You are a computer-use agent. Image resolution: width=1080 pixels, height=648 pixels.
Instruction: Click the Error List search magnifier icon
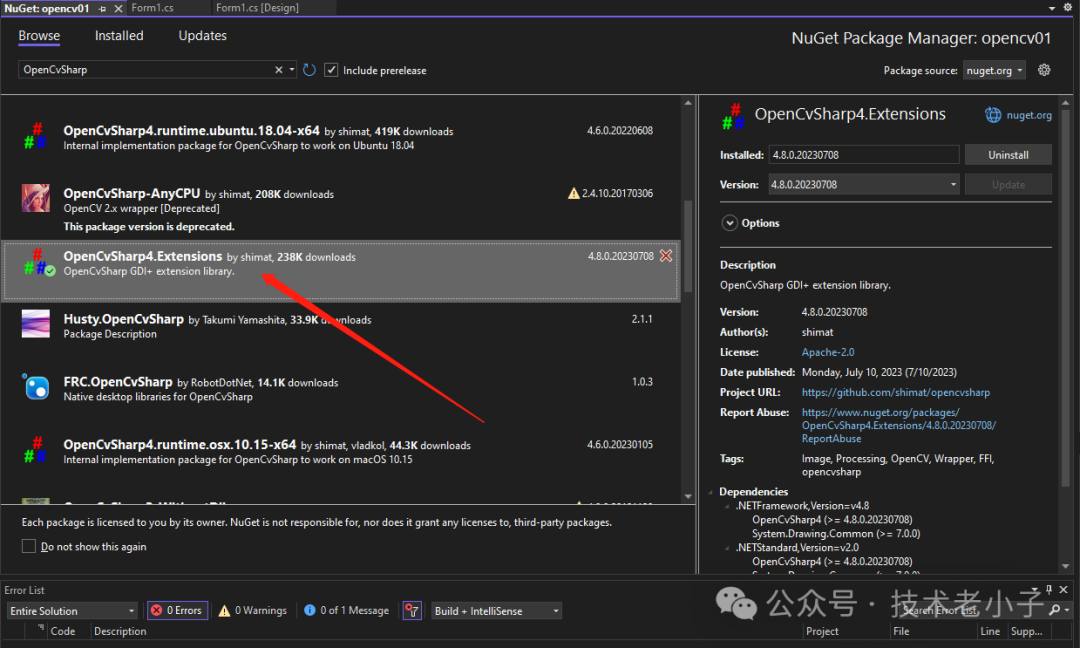1055,610
